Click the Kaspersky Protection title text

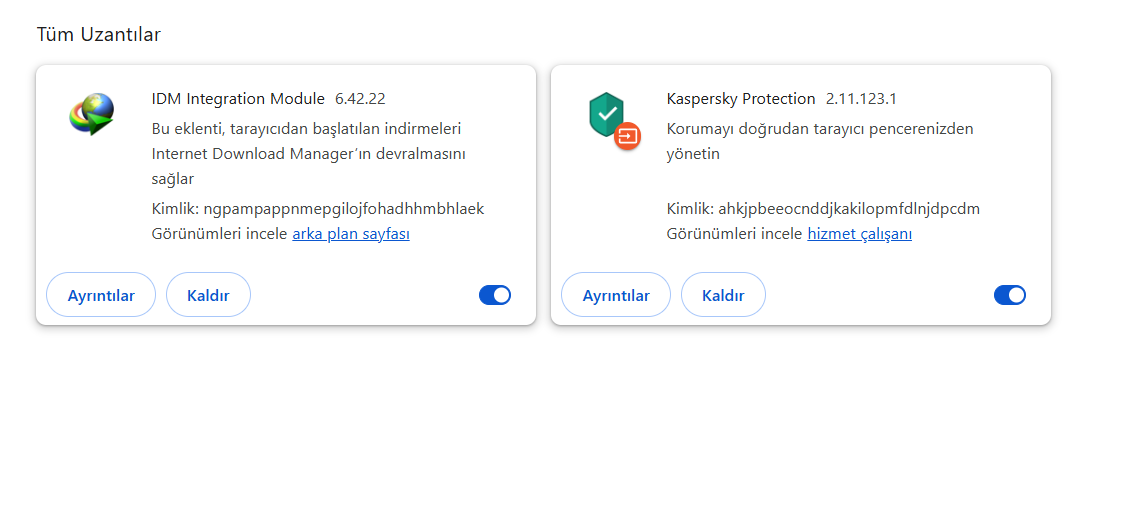point(741,99)
